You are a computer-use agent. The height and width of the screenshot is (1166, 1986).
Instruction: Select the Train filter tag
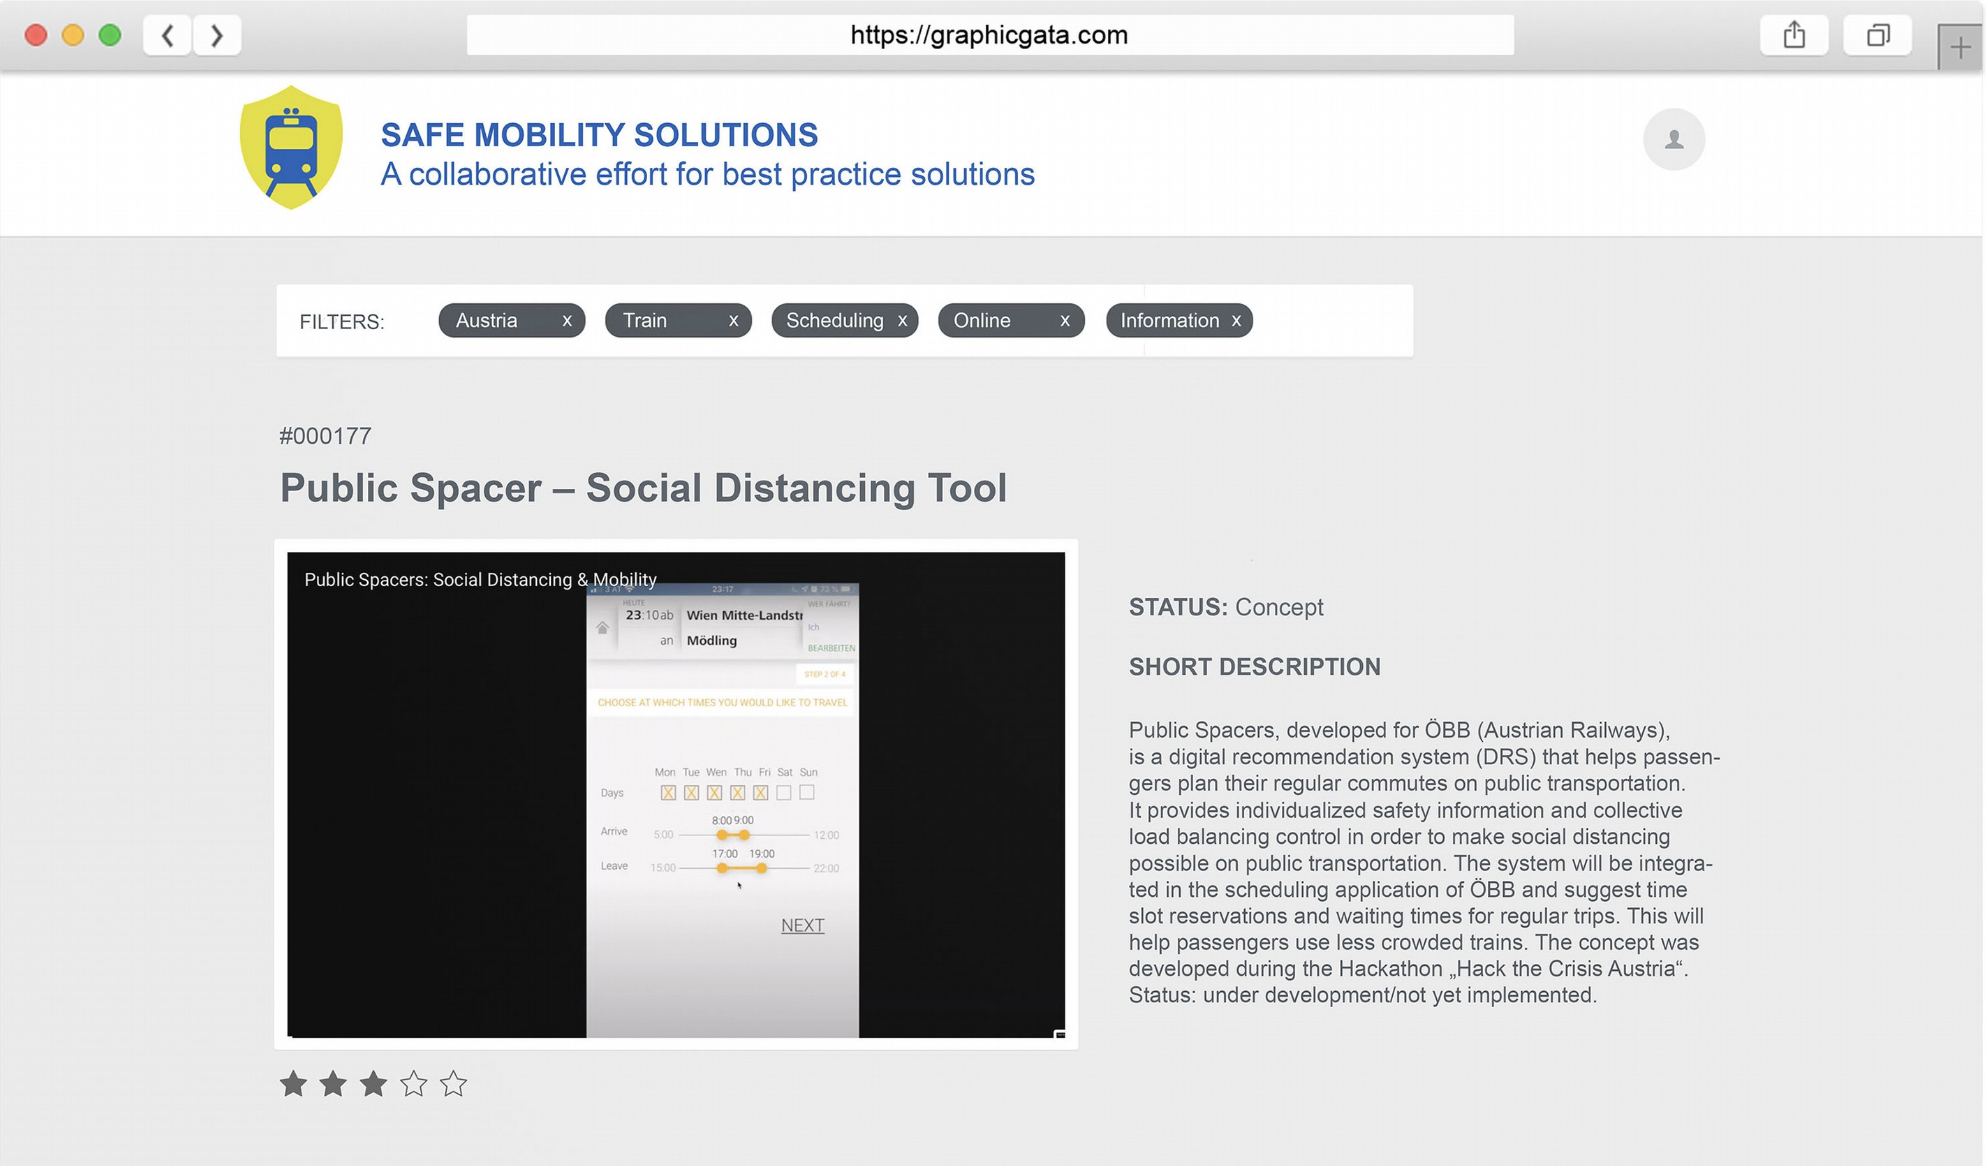[x=678, y=320]
